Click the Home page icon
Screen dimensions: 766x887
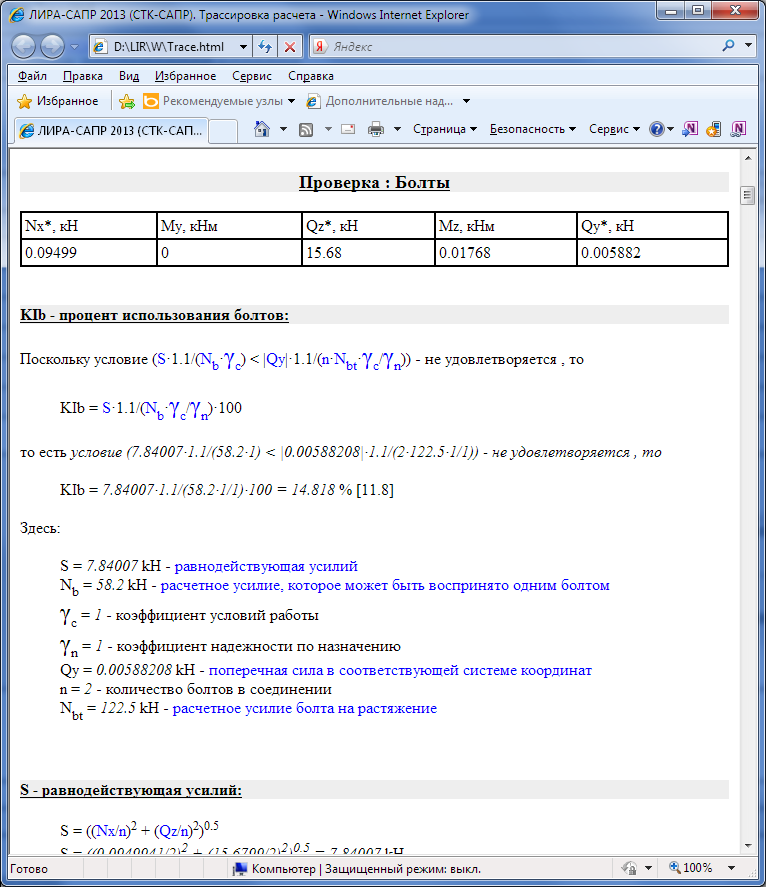point(262,129)
